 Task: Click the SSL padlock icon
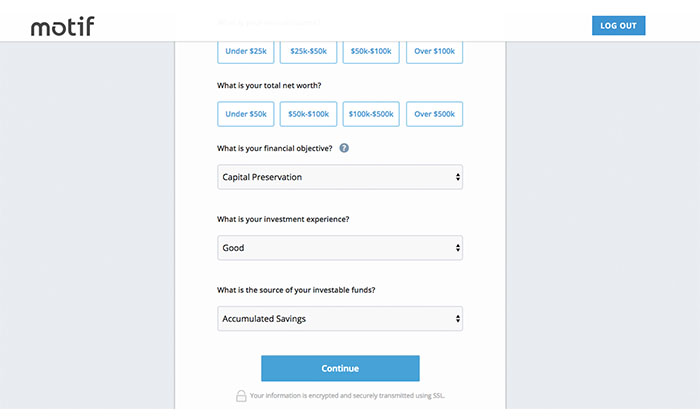241,395
